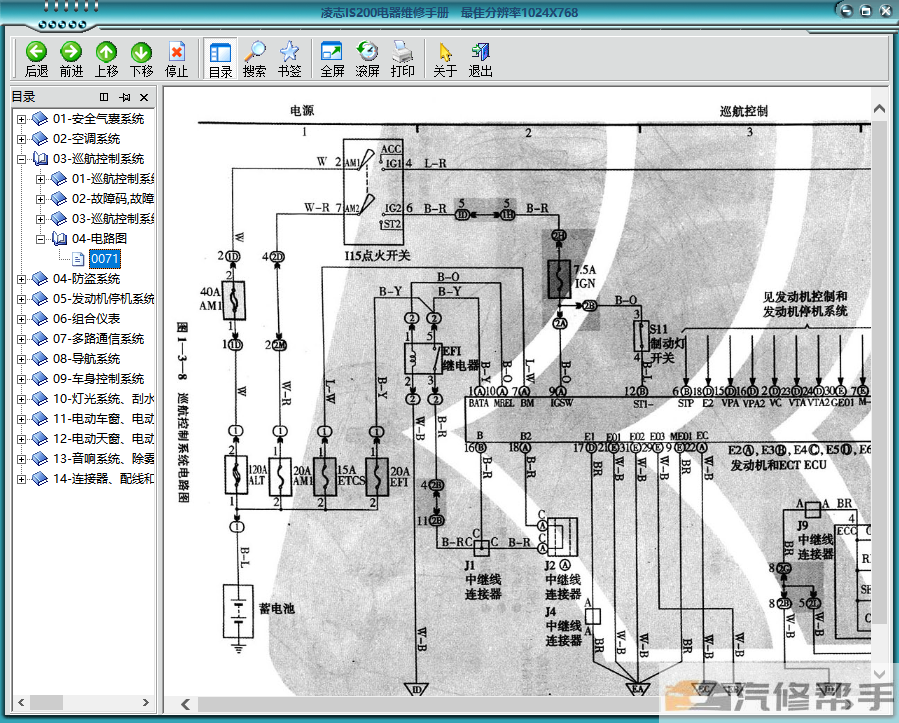Open the 书签 bookmarks tool

[290, 58]
